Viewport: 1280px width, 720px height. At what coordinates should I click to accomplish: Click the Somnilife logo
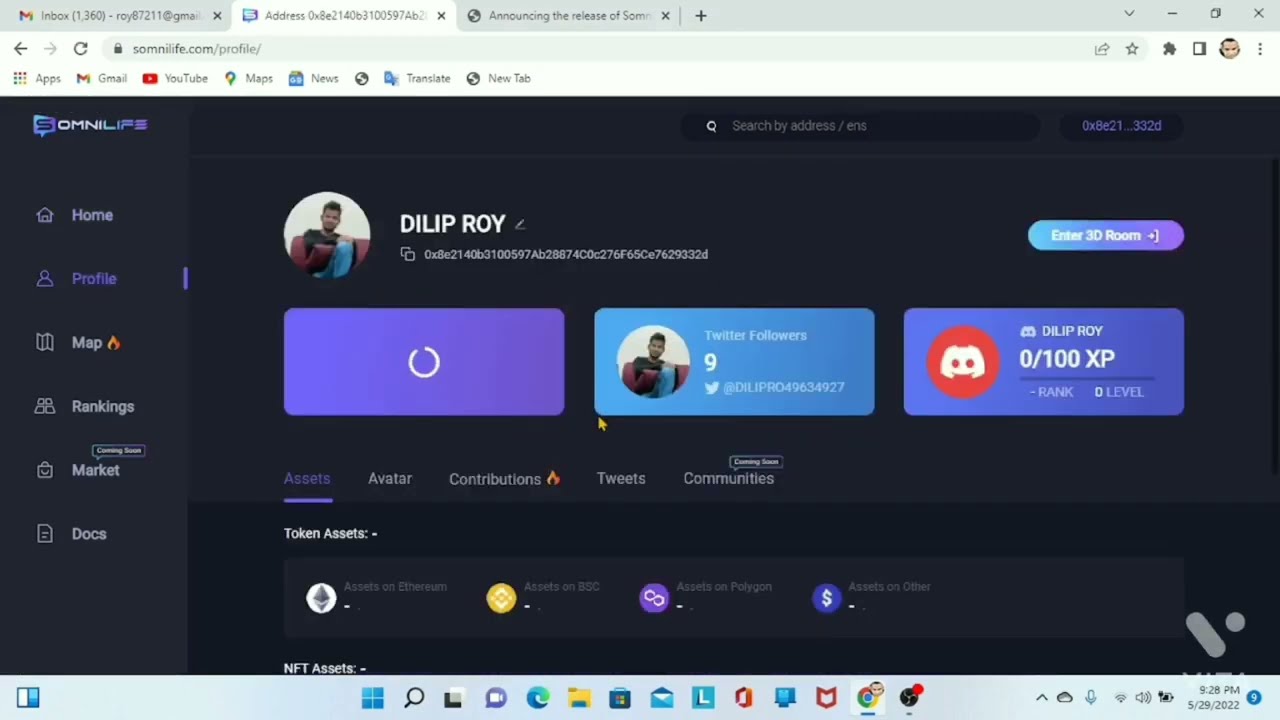tap(90, 125)
